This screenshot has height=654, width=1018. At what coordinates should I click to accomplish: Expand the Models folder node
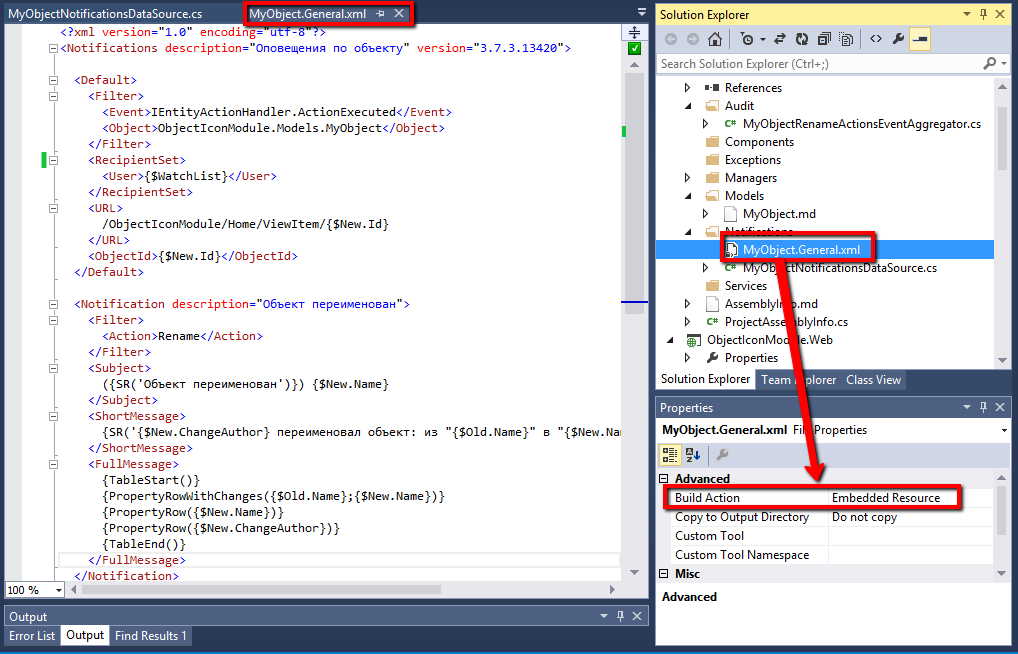(688, 196)
